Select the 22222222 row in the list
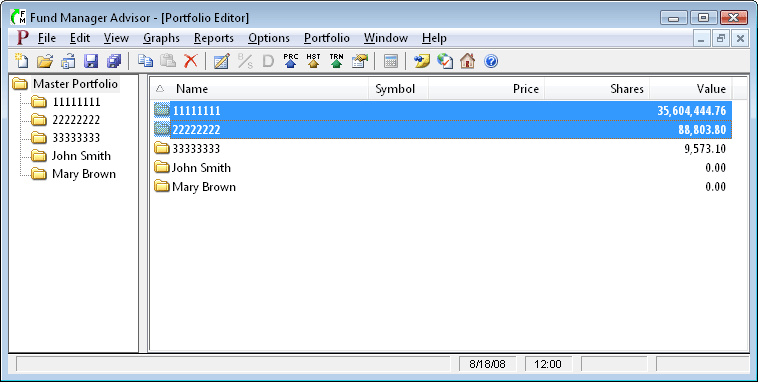758x382 pixels. point(442,130)
